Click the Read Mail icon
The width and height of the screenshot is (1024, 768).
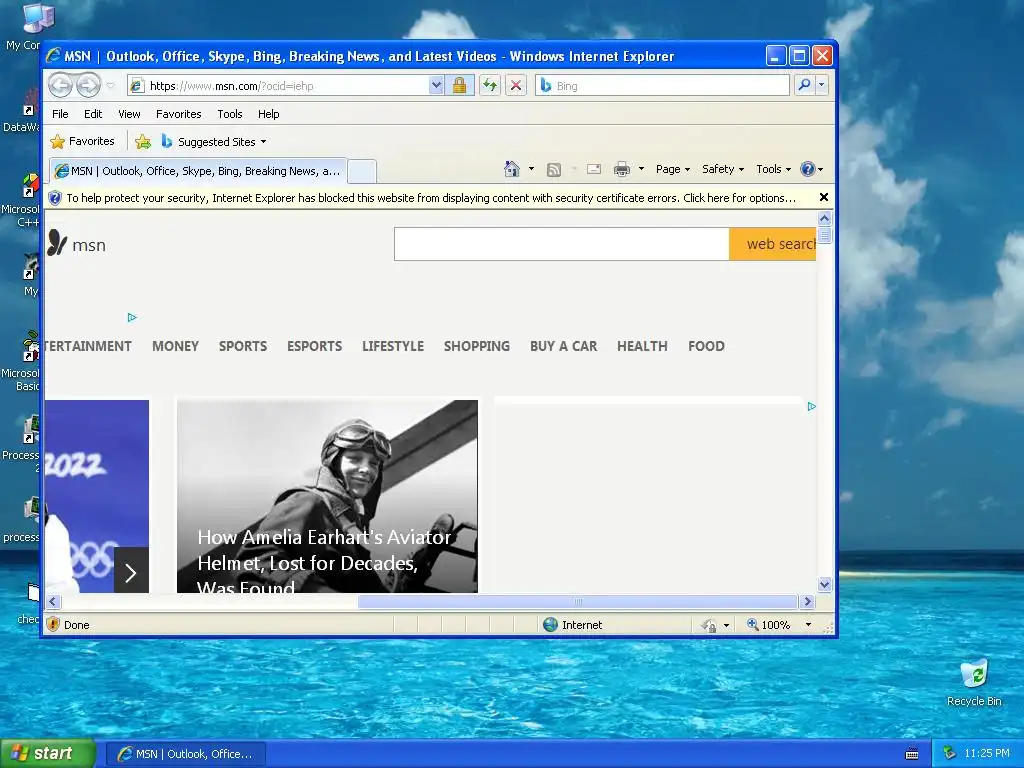tap(594, 169)
